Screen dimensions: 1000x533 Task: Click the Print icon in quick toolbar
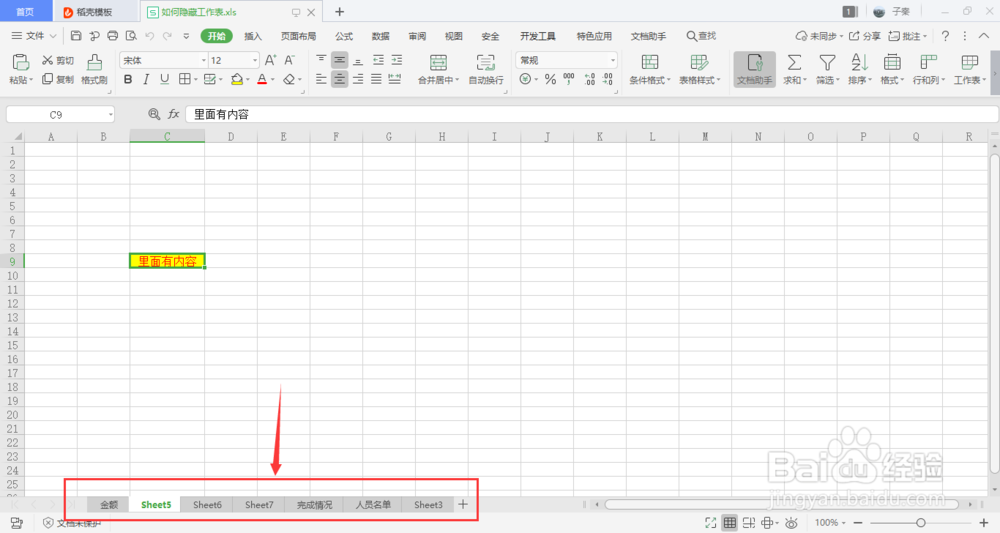coord(113,36)
